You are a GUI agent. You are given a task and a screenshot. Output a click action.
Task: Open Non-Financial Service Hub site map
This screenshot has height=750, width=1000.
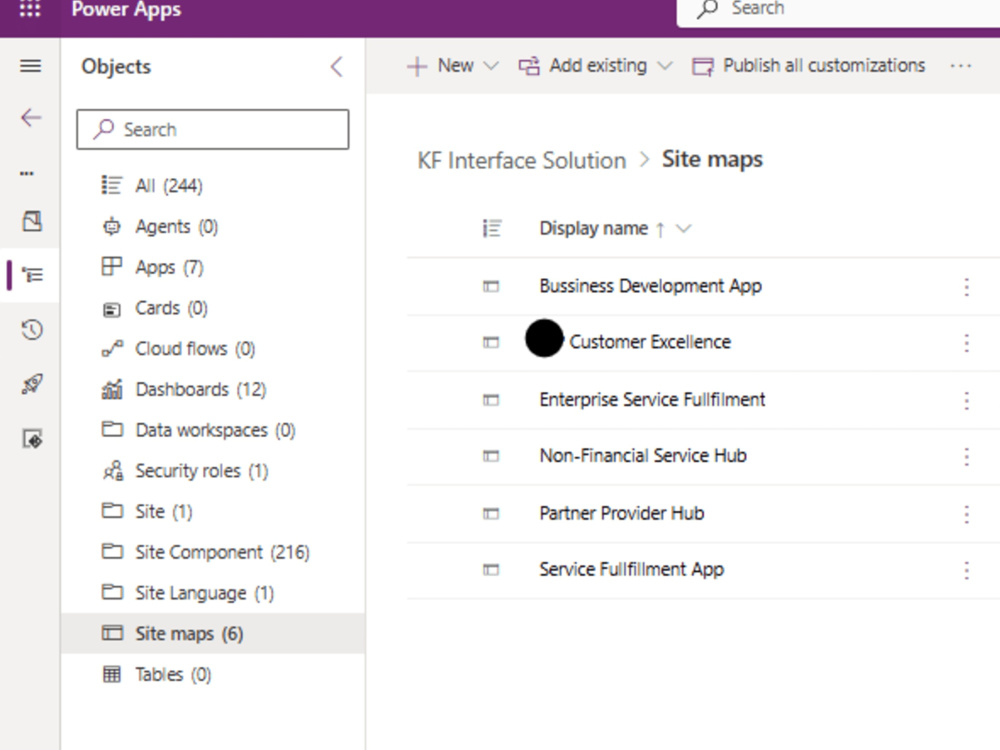(643, 455)
